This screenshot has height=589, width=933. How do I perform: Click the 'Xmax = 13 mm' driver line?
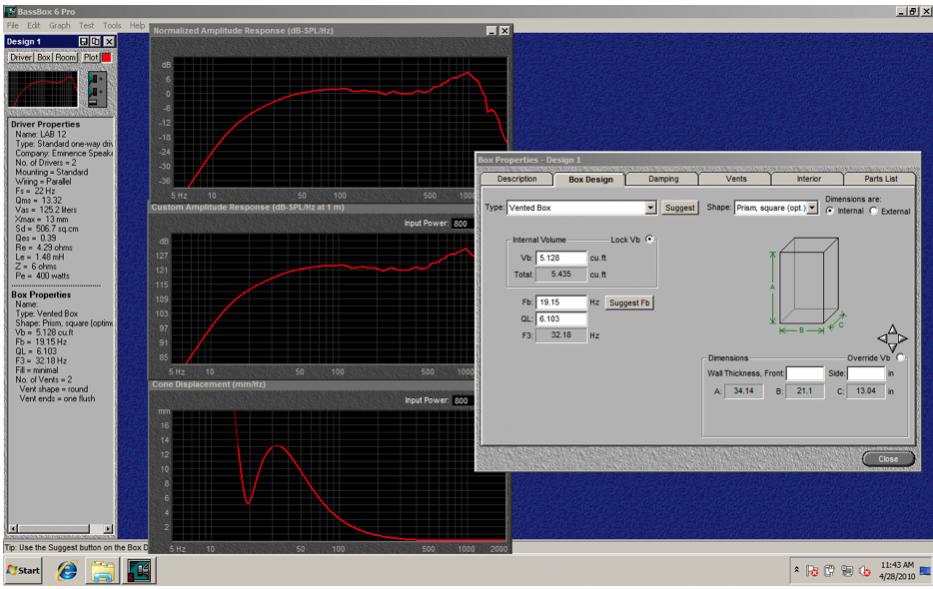[42, 220]
